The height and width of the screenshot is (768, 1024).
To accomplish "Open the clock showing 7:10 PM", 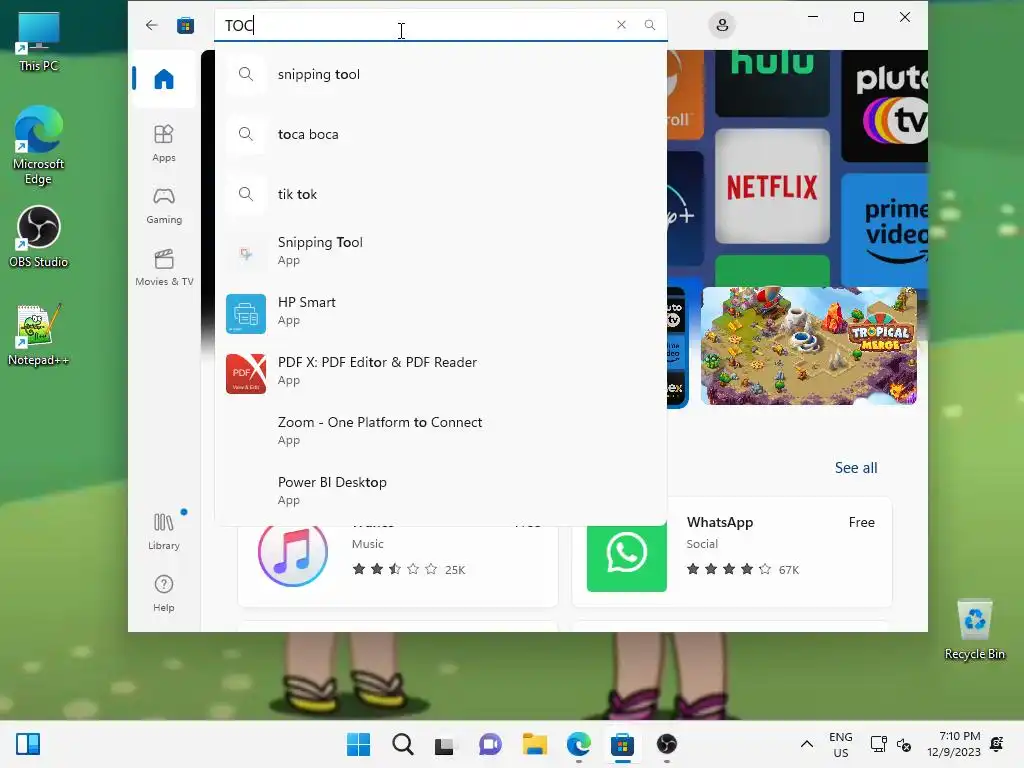I will coord(954,744).
